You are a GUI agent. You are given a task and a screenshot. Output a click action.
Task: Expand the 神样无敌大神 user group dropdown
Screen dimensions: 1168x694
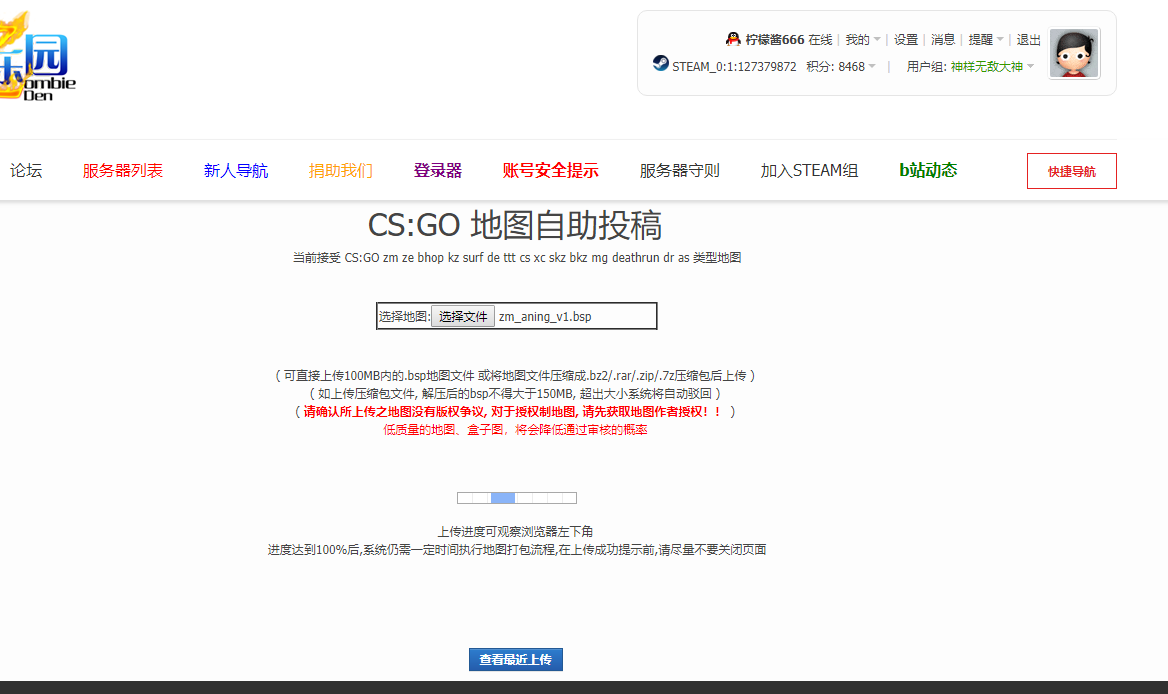click(x=992, y=67)
